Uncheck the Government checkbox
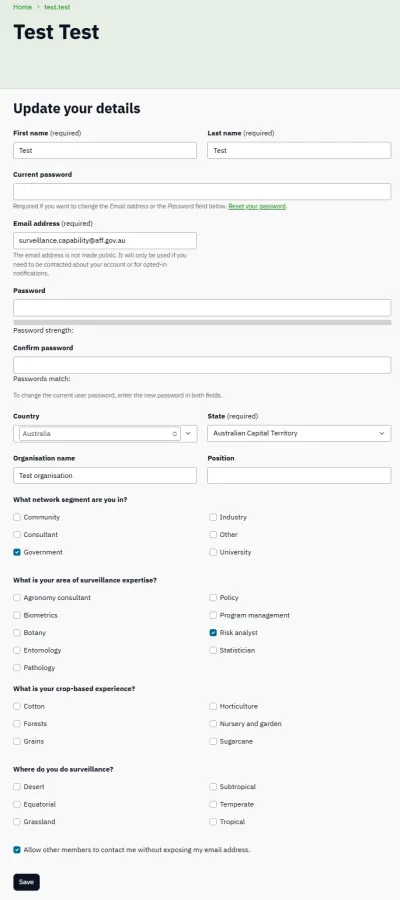 [x=17, y=552]
